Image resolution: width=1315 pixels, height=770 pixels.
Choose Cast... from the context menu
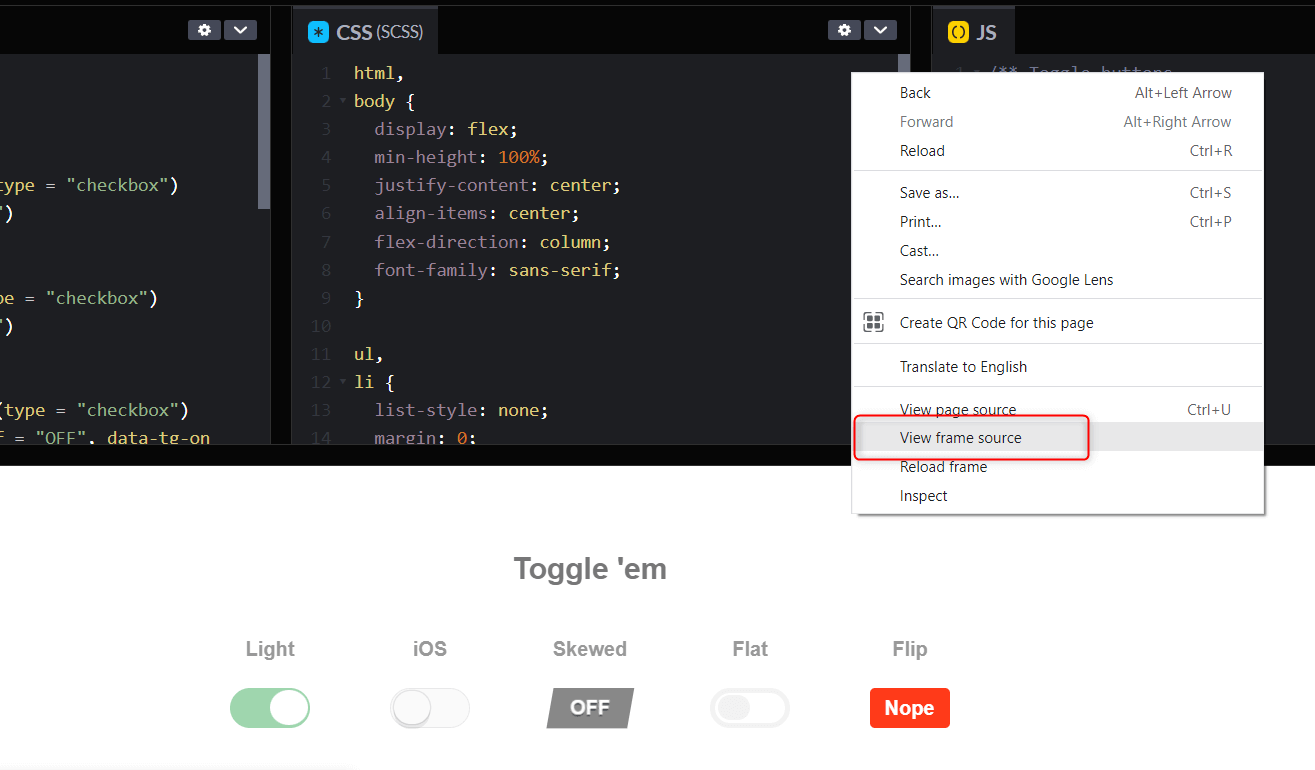[x=1058, y=251]
